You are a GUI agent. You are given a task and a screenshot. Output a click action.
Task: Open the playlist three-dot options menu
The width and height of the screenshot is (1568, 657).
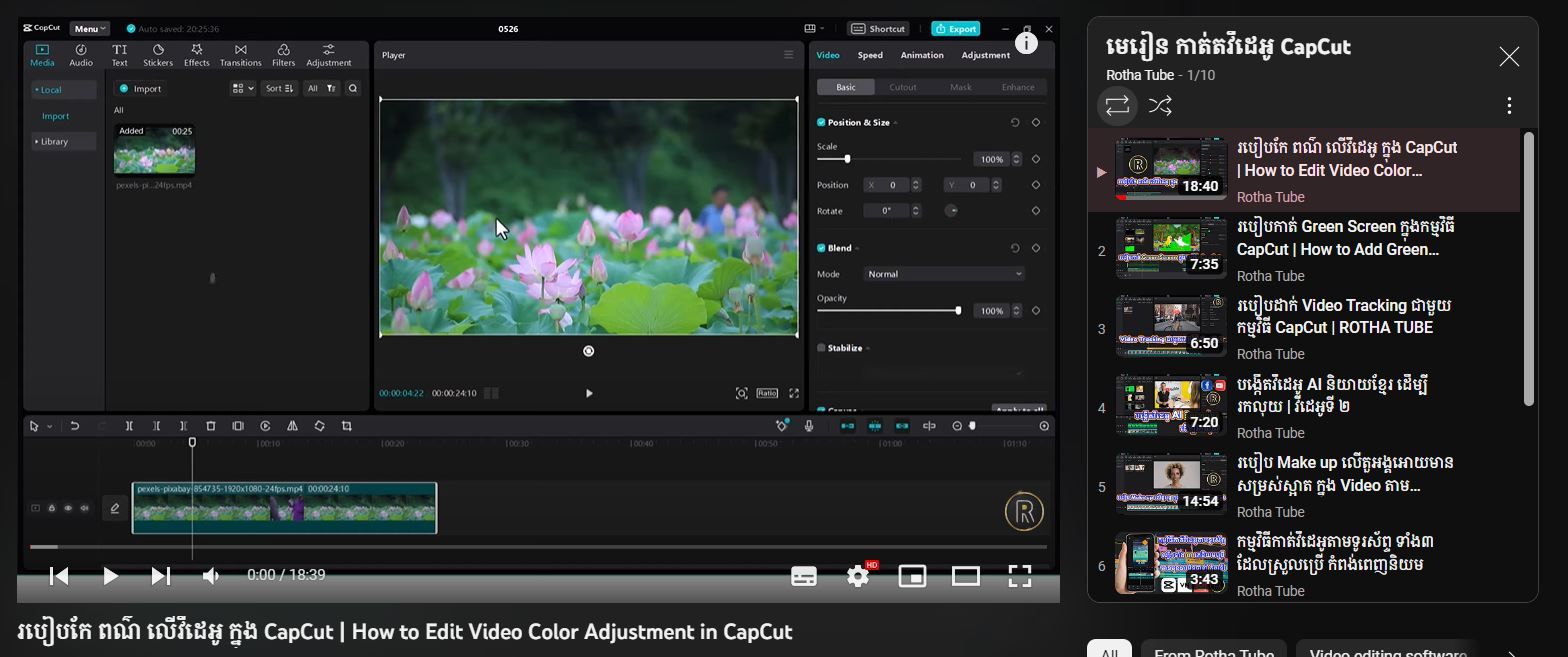[x=1509, y=105]
